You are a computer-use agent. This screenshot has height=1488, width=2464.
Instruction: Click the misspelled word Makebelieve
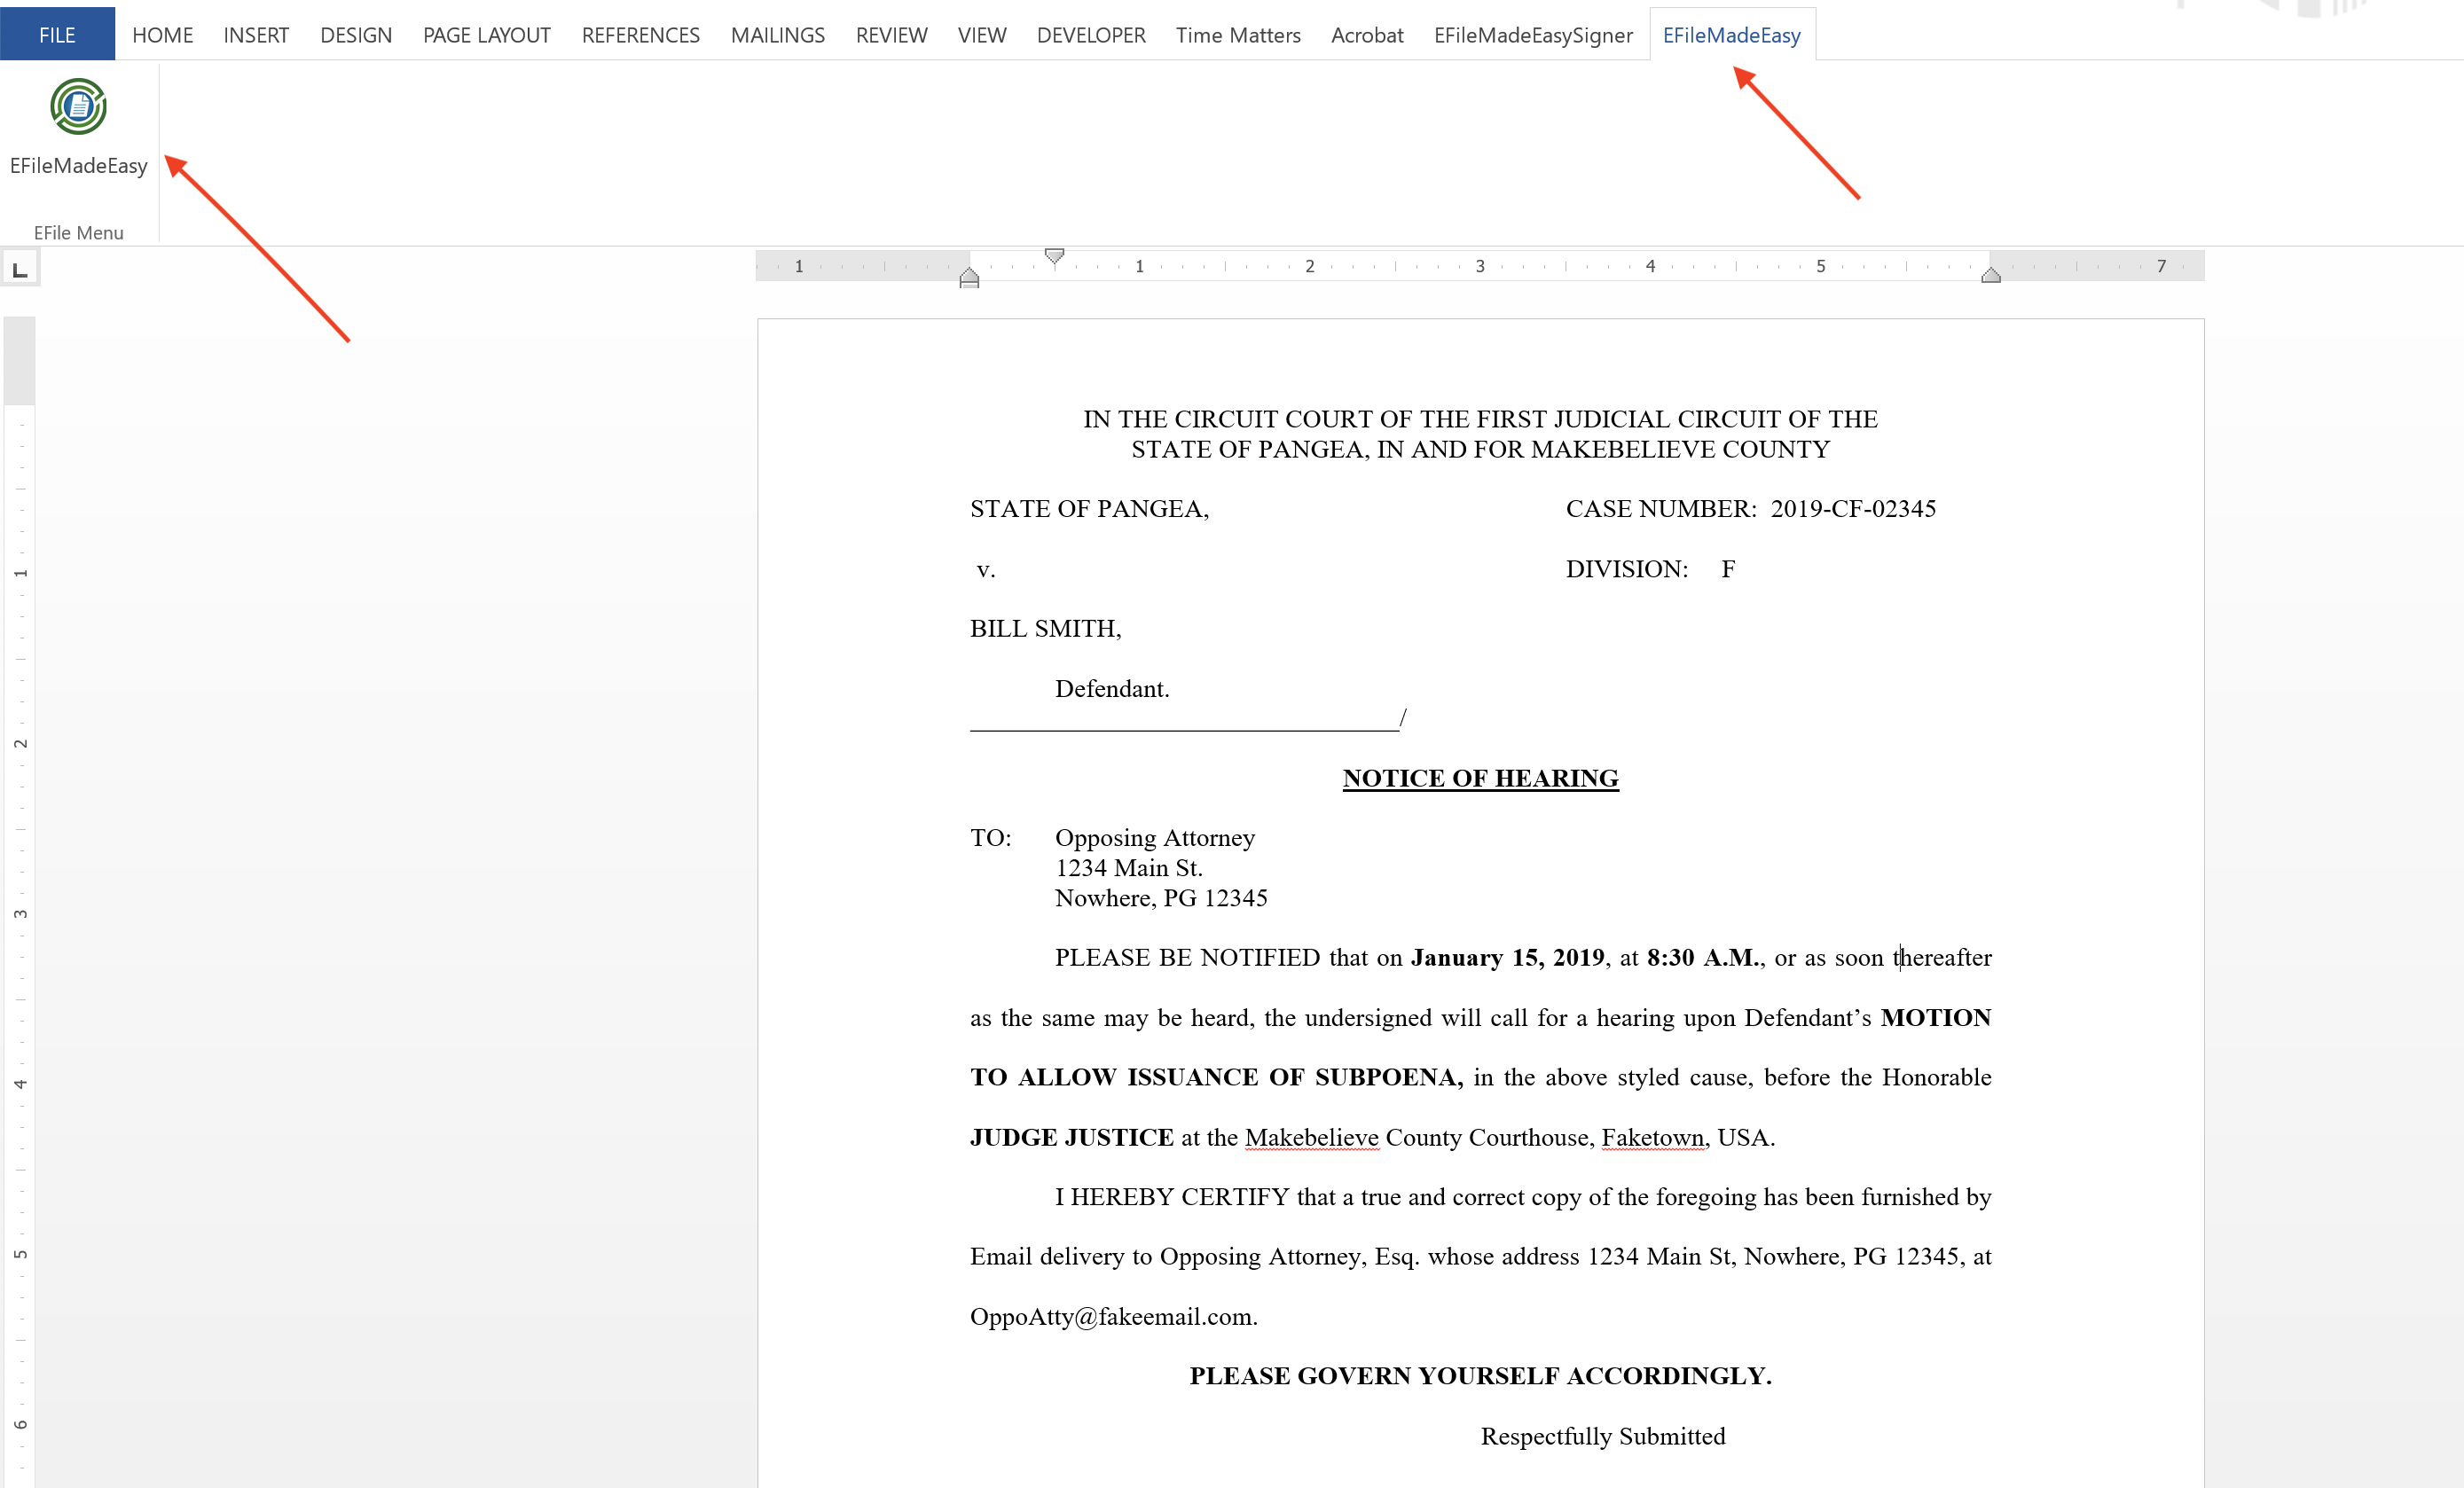click(x=1311, y=1138)
